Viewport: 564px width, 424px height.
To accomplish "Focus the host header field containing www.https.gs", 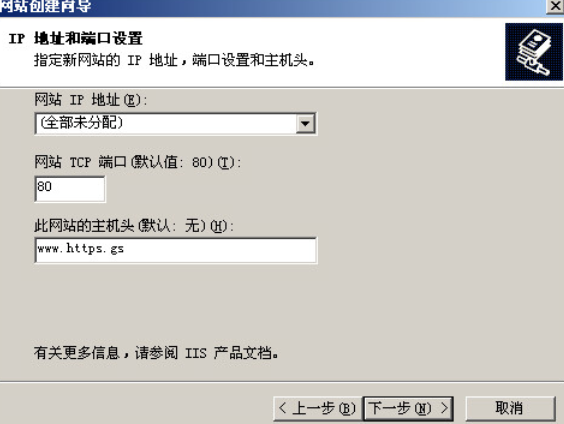I will [x=176, y=250].
